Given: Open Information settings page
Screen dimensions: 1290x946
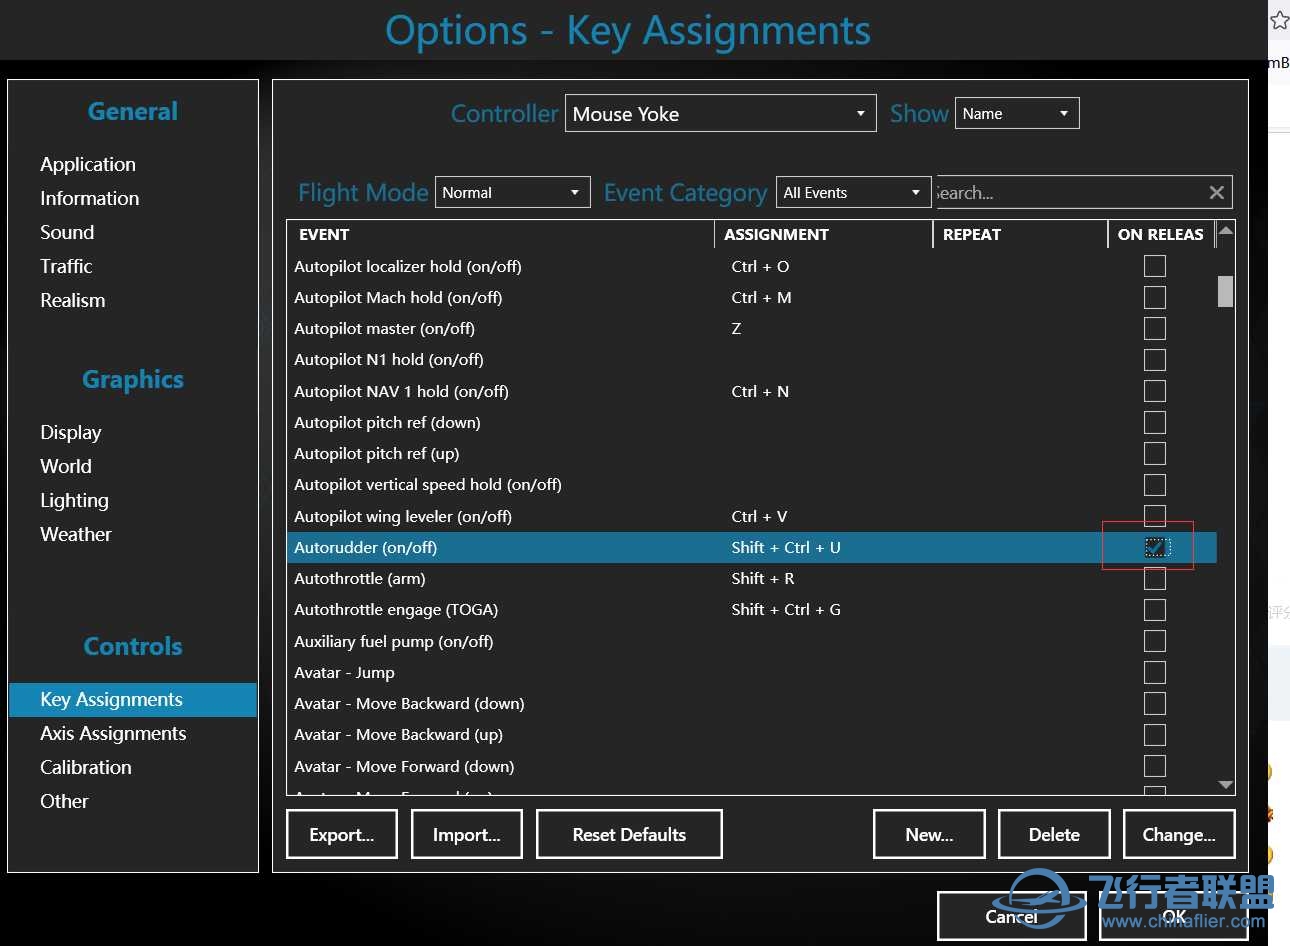Looking at the screenshot, I should [90, 198].
